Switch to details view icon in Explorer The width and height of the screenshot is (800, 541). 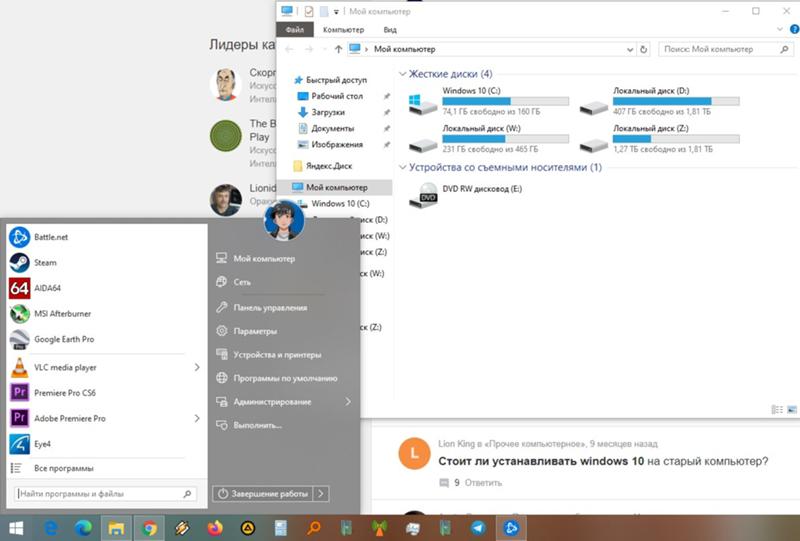point(777,409)
